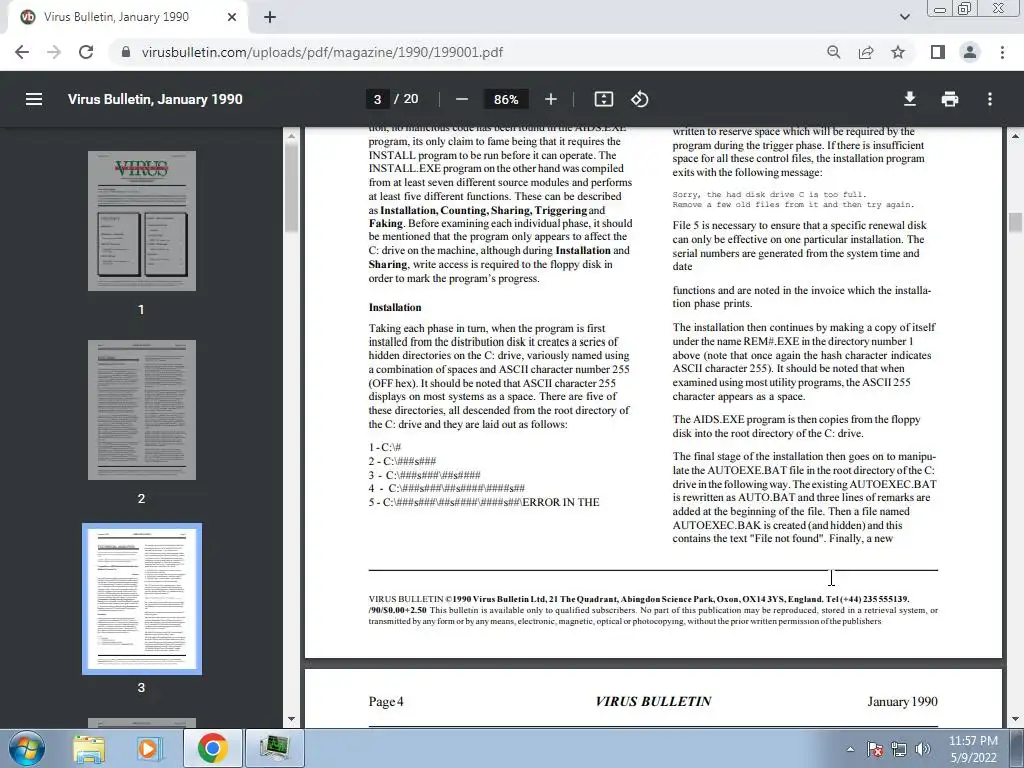
Task: Click the zoom in plus button
Action: tap(551, 99)
